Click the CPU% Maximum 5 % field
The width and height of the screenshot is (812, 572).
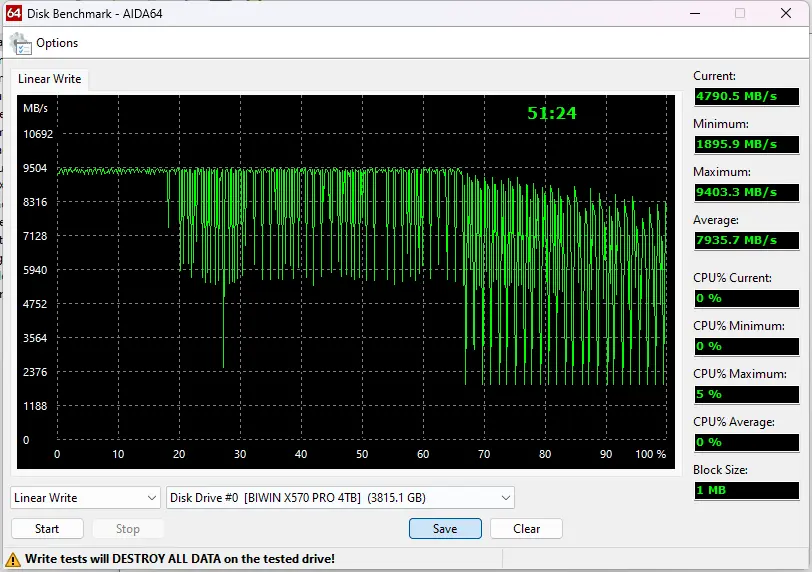[746, 394]
